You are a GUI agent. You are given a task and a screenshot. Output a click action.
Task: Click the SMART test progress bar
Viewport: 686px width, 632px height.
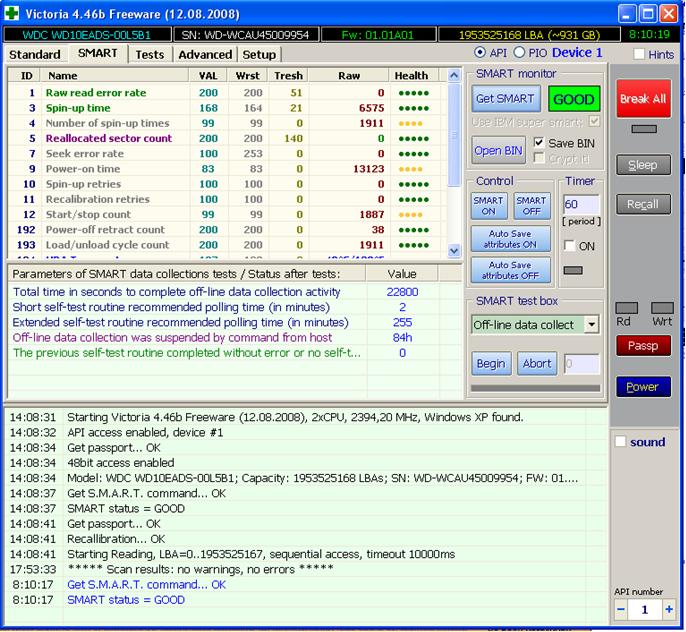(x=535, y=388)
